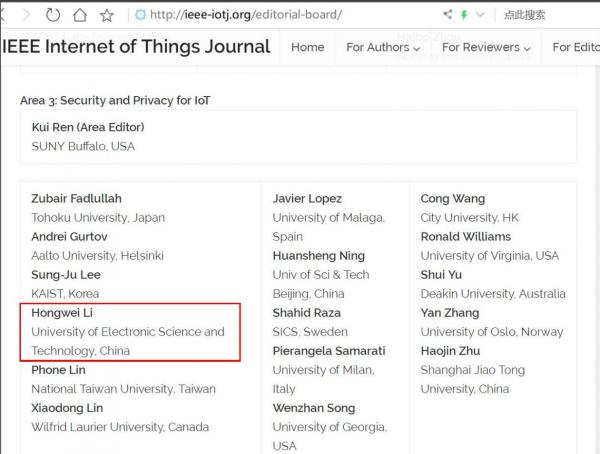The height and width of the screenshot is (454, 600).
Task: Reload the page with refresh icon
Action: [52, 15]
